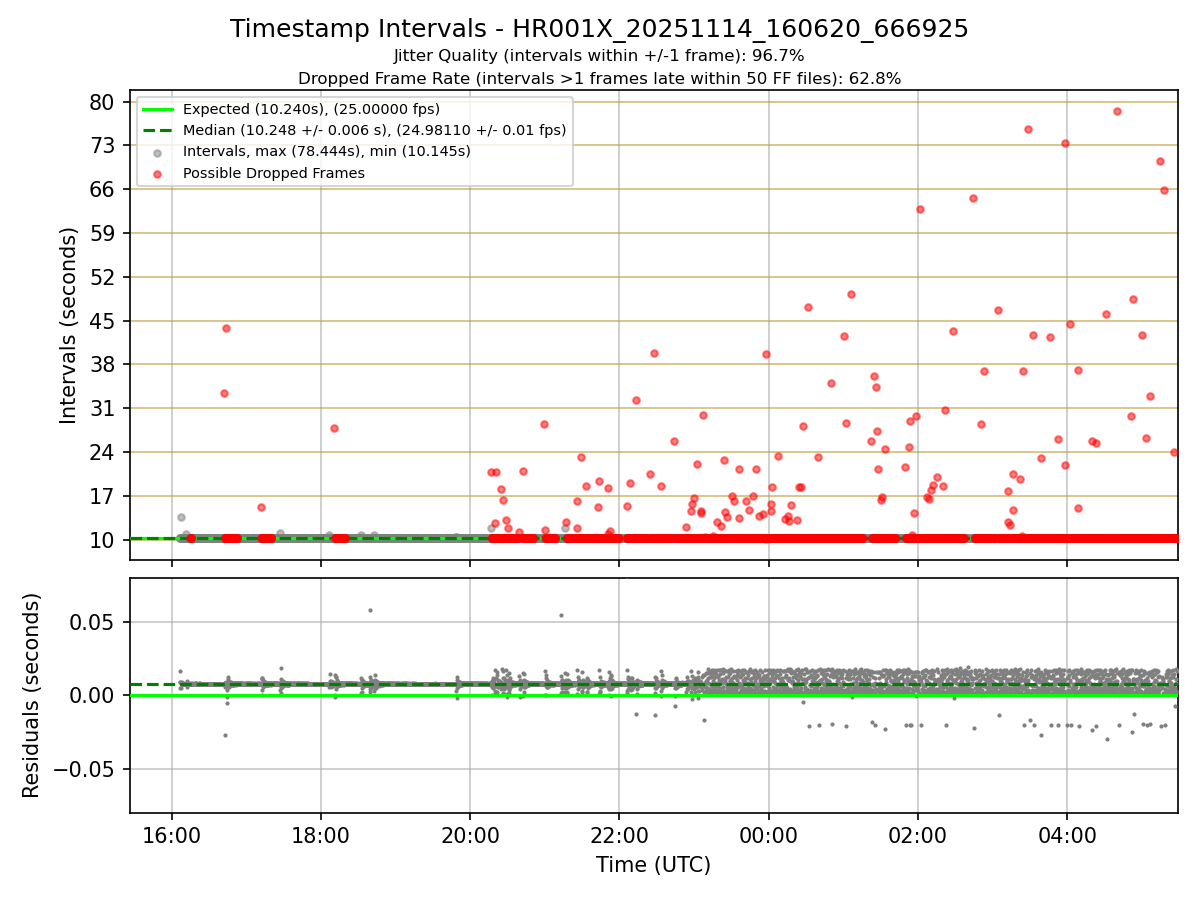Click the 00:00 x-axis tick label
The width and height of the screenshot is (1200, 900).
coord(768,834)
